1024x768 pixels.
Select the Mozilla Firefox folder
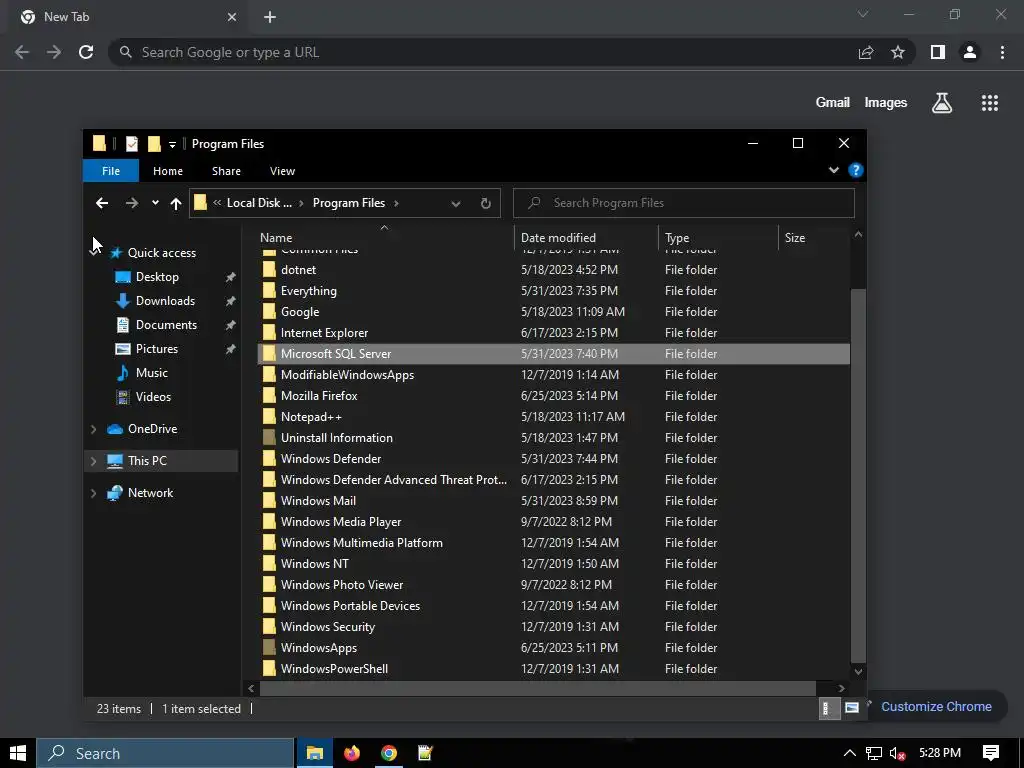pos(554,396)
